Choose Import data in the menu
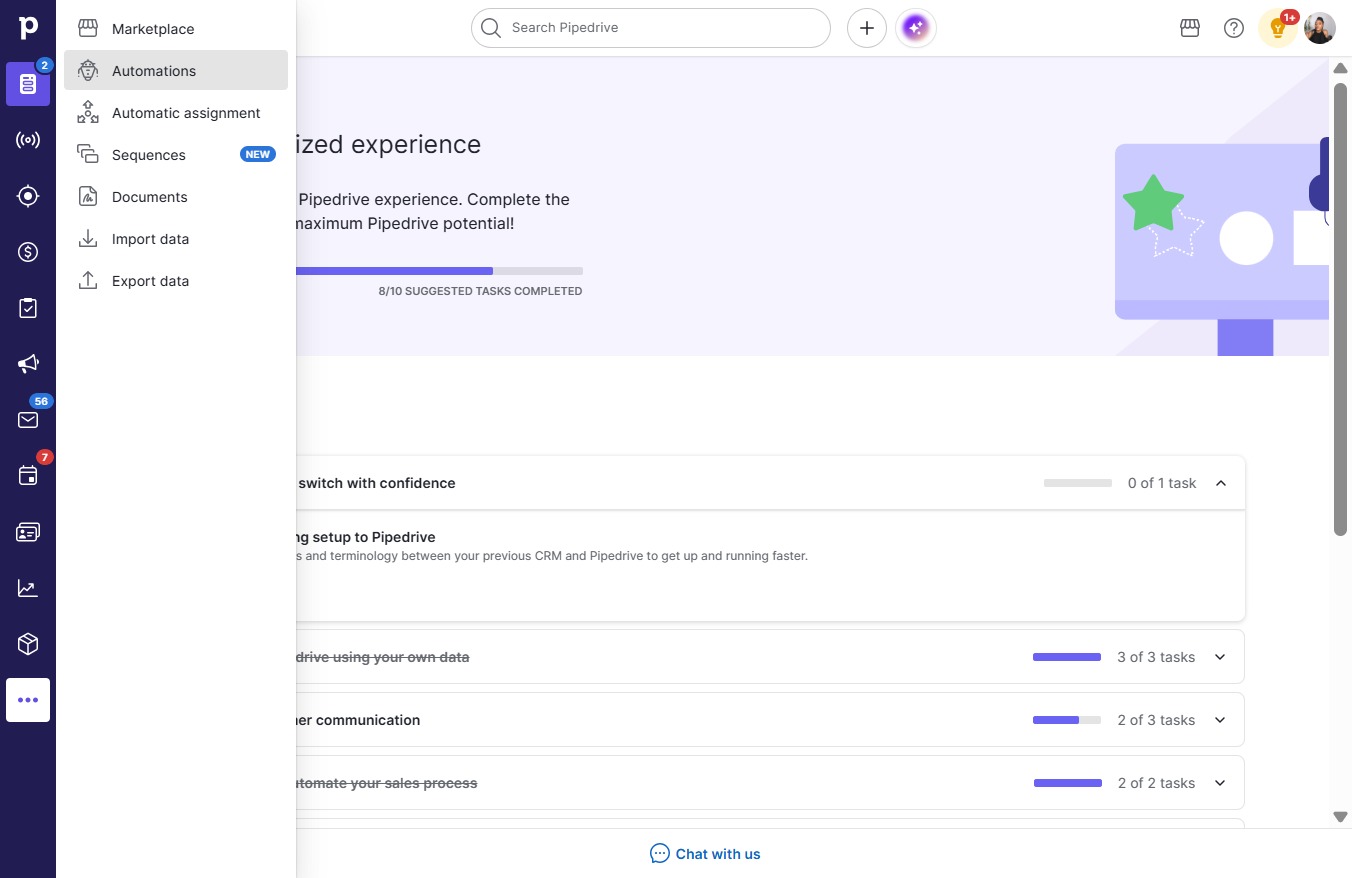Viewport: 1352px width, 878px height. pyautogui.click(x=176, y=239)
